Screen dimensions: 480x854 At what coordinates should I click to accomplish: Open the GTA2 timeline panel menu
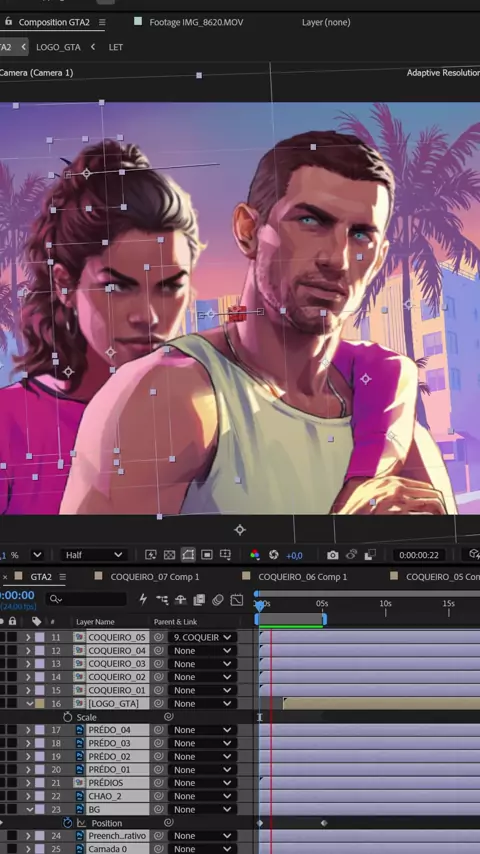coord(63,577)
